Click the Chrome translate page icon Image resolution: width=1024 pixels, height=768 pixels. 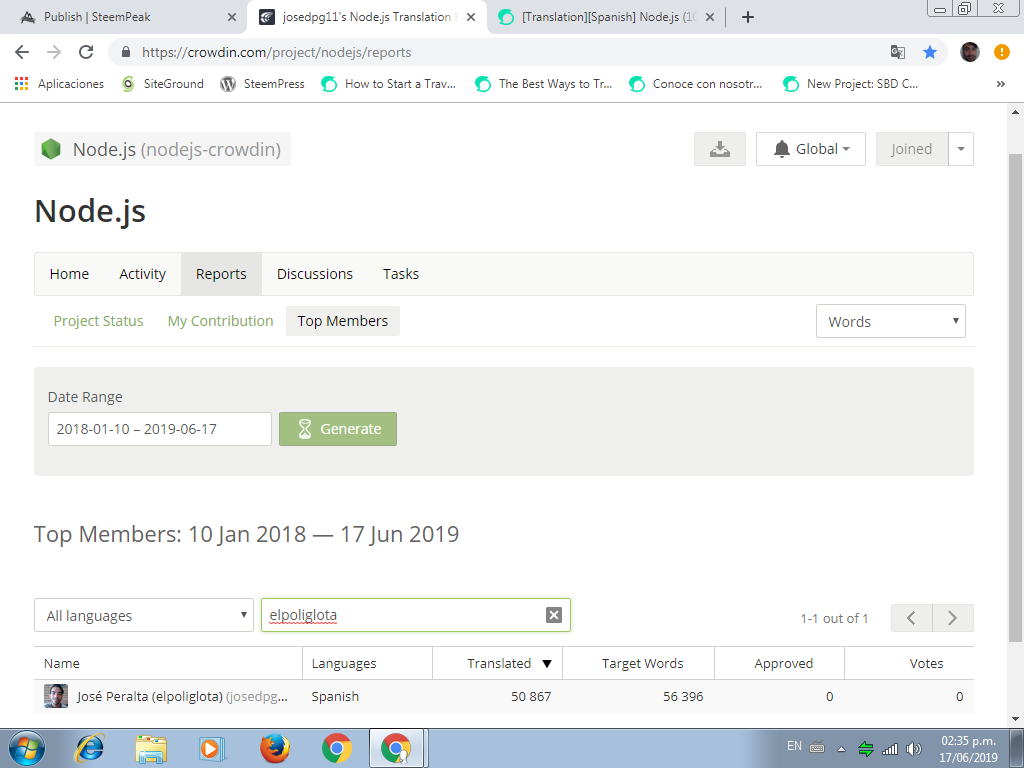[x=897, y=52]
